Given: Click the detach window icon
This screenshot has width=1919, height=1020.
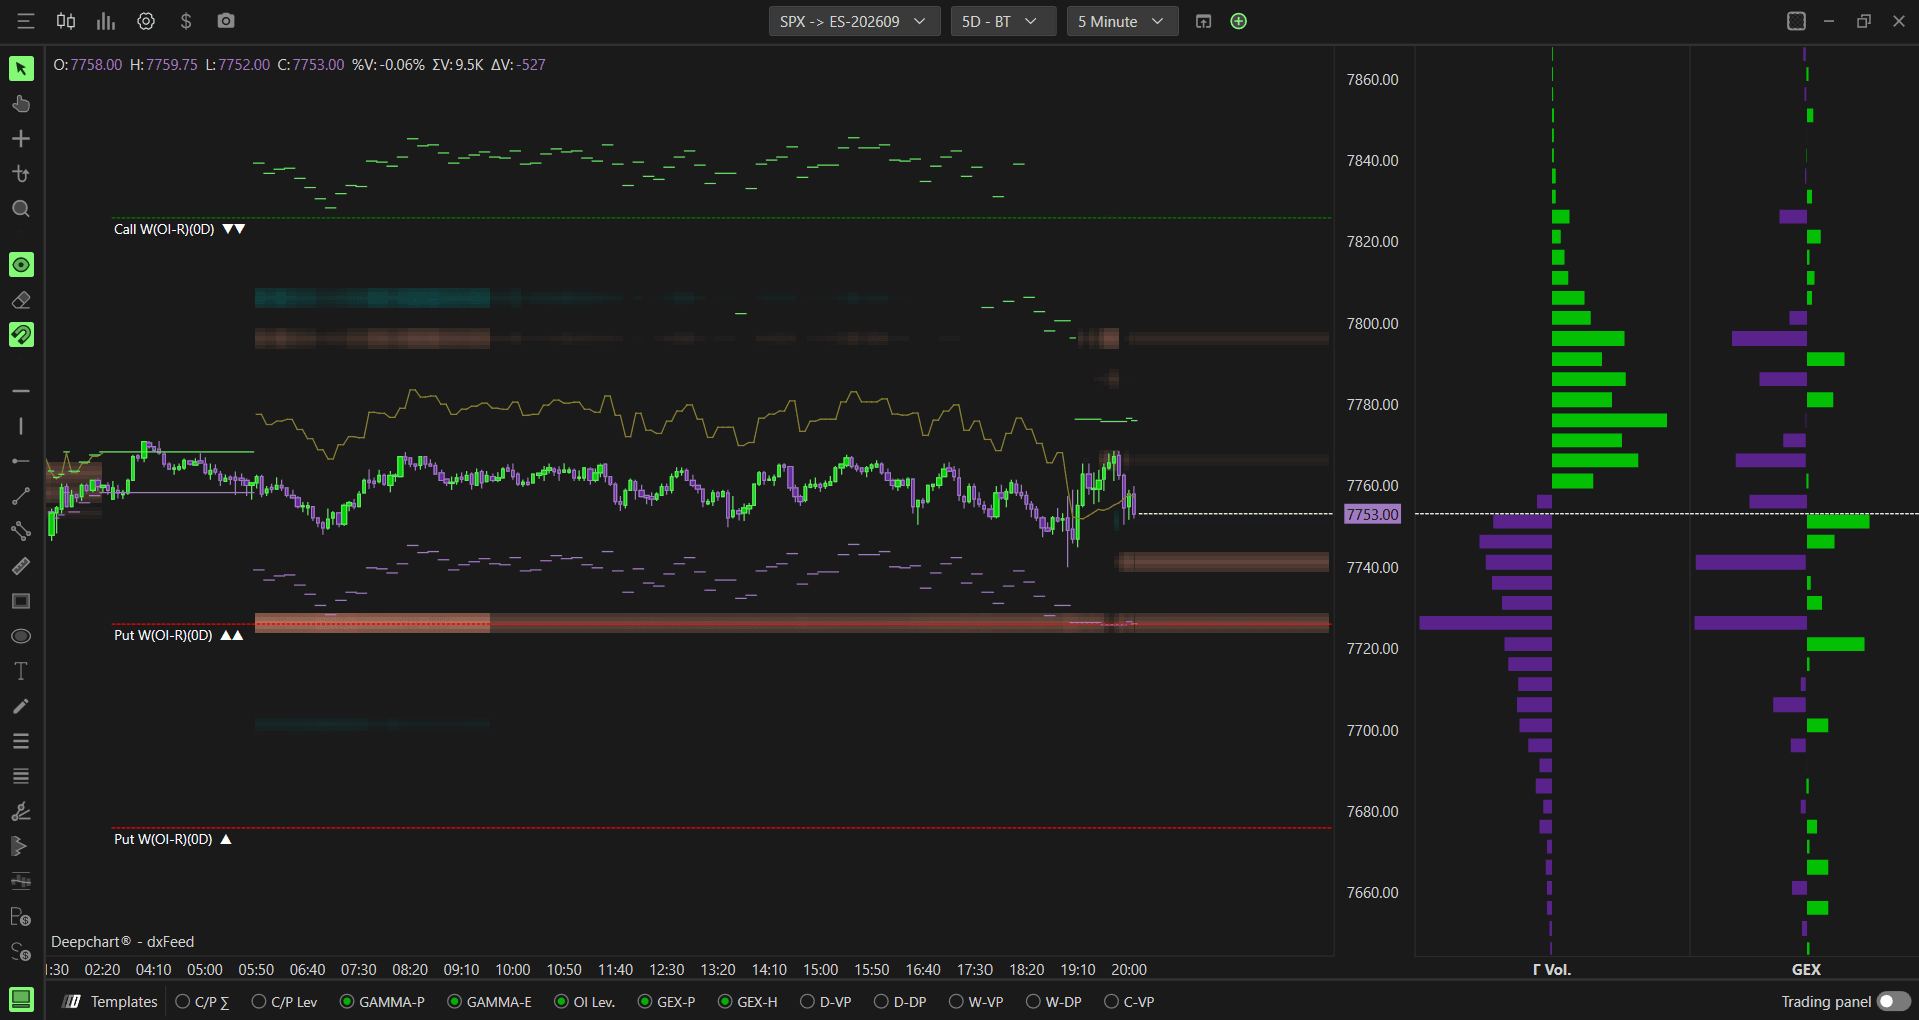Looking at the screenshot, I should (1204, 21).
